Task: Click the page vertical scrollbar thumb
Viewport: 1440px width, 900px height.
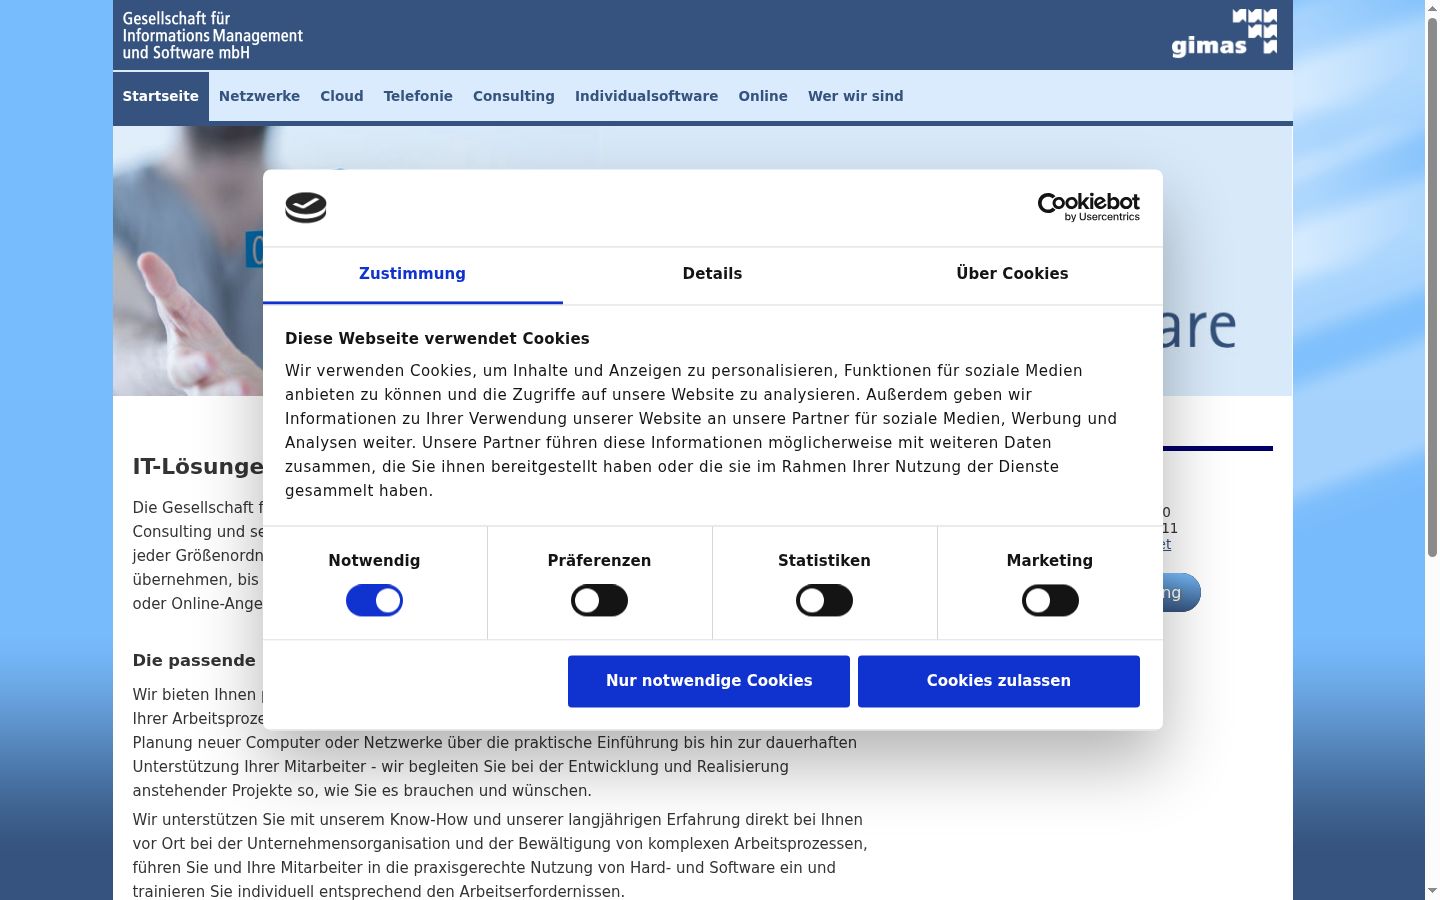Action: [1432, 287]
